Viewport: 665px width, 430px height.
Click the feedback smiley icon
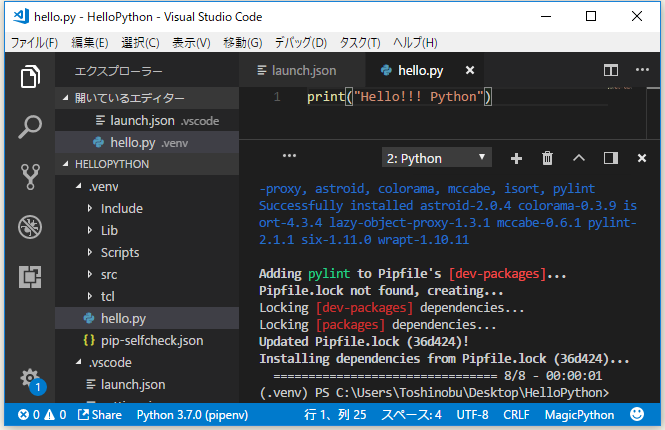[637, 414]
